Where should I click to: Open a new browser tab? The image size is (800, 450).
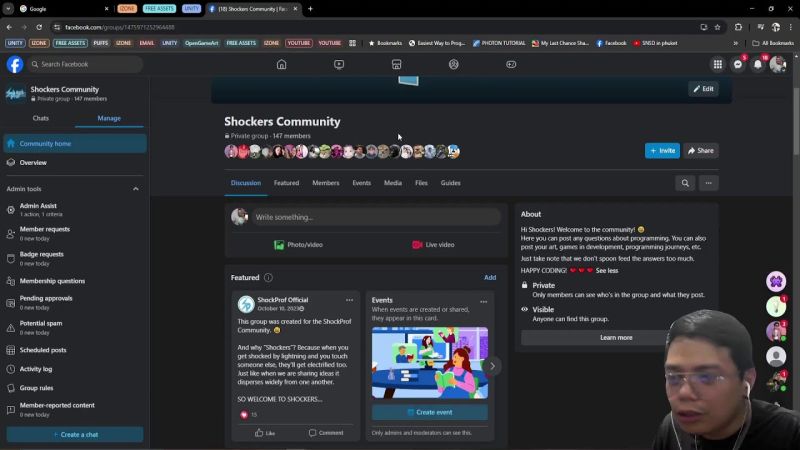[x=310, y=9]
